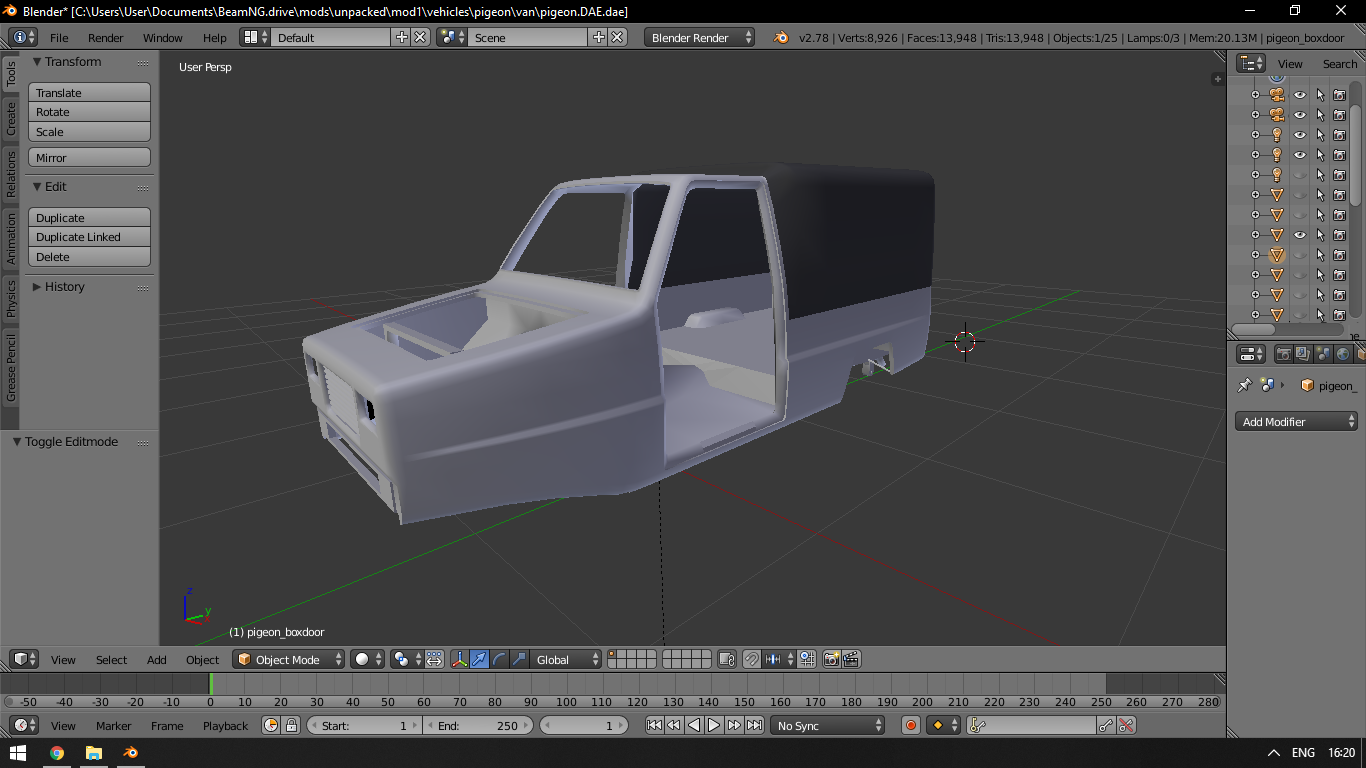Toggle the timeline padlock icon
1366x768 pixels.
pyautogui.click(x=291, y=725)
